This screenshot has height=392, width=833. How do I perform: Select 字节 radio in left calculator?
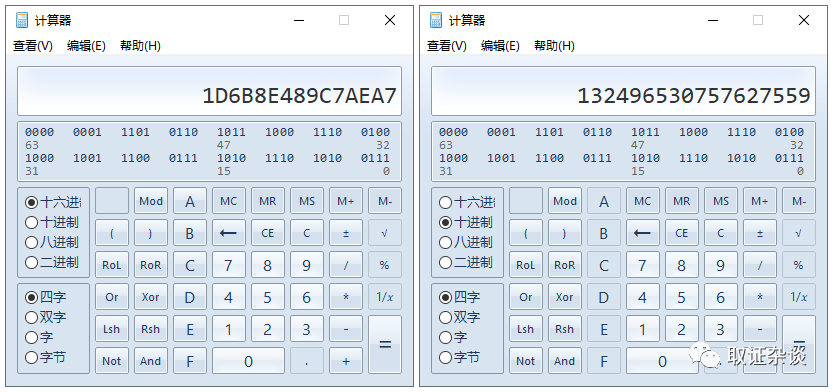click(x=46, y=357)
